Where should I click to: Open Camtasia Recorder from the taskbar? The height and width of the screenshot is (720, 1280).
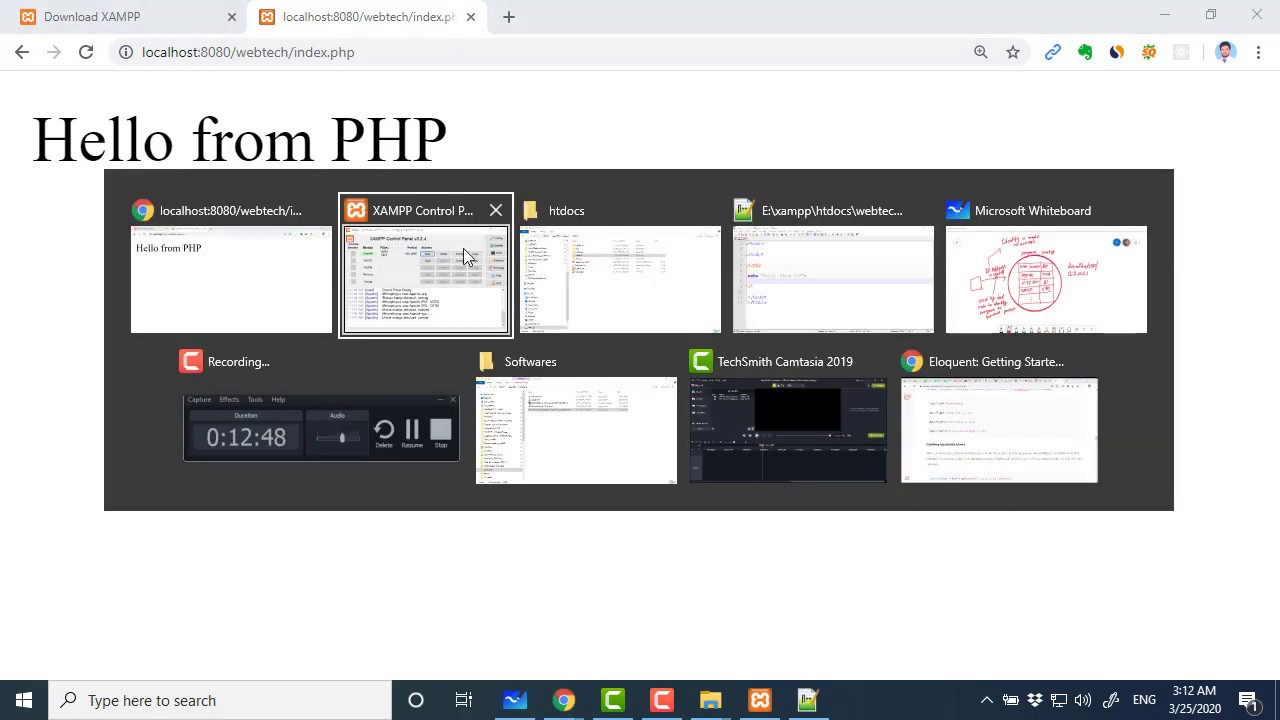(x=662, y=700)
